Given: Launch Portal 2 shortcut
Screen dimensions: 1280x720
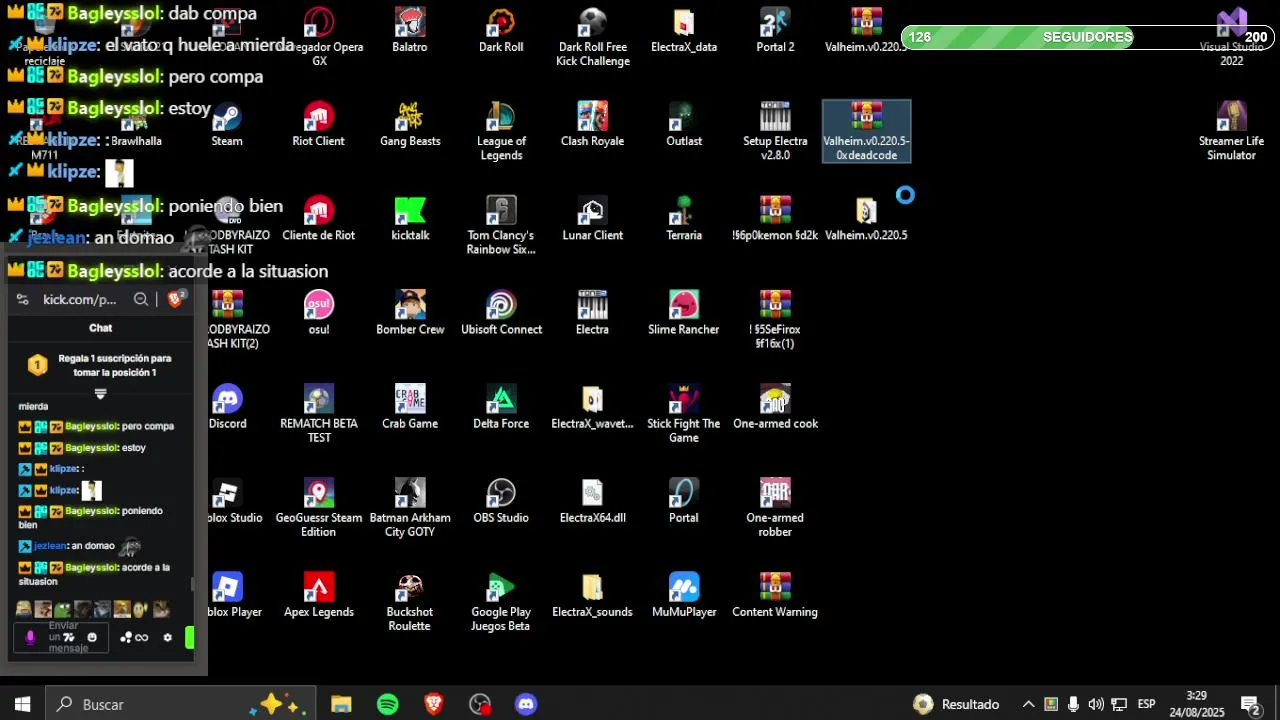Looking at the screenshot, I should coord(775,31).
